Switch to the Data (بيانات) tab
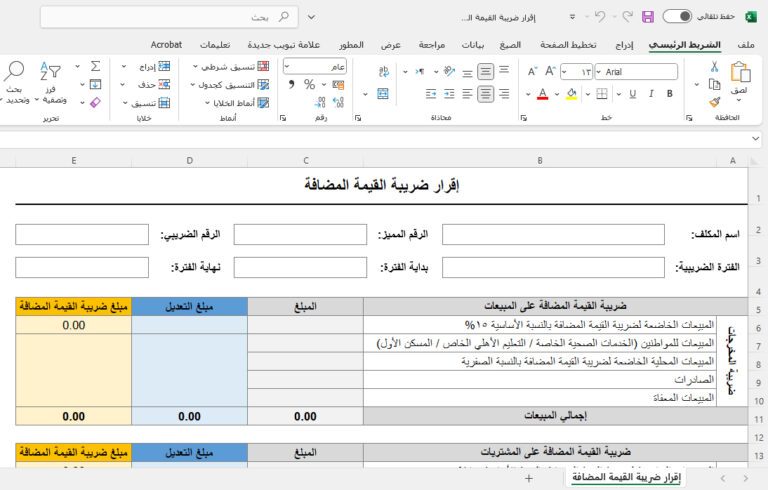The image size is (768, 490). pos(473,45)
